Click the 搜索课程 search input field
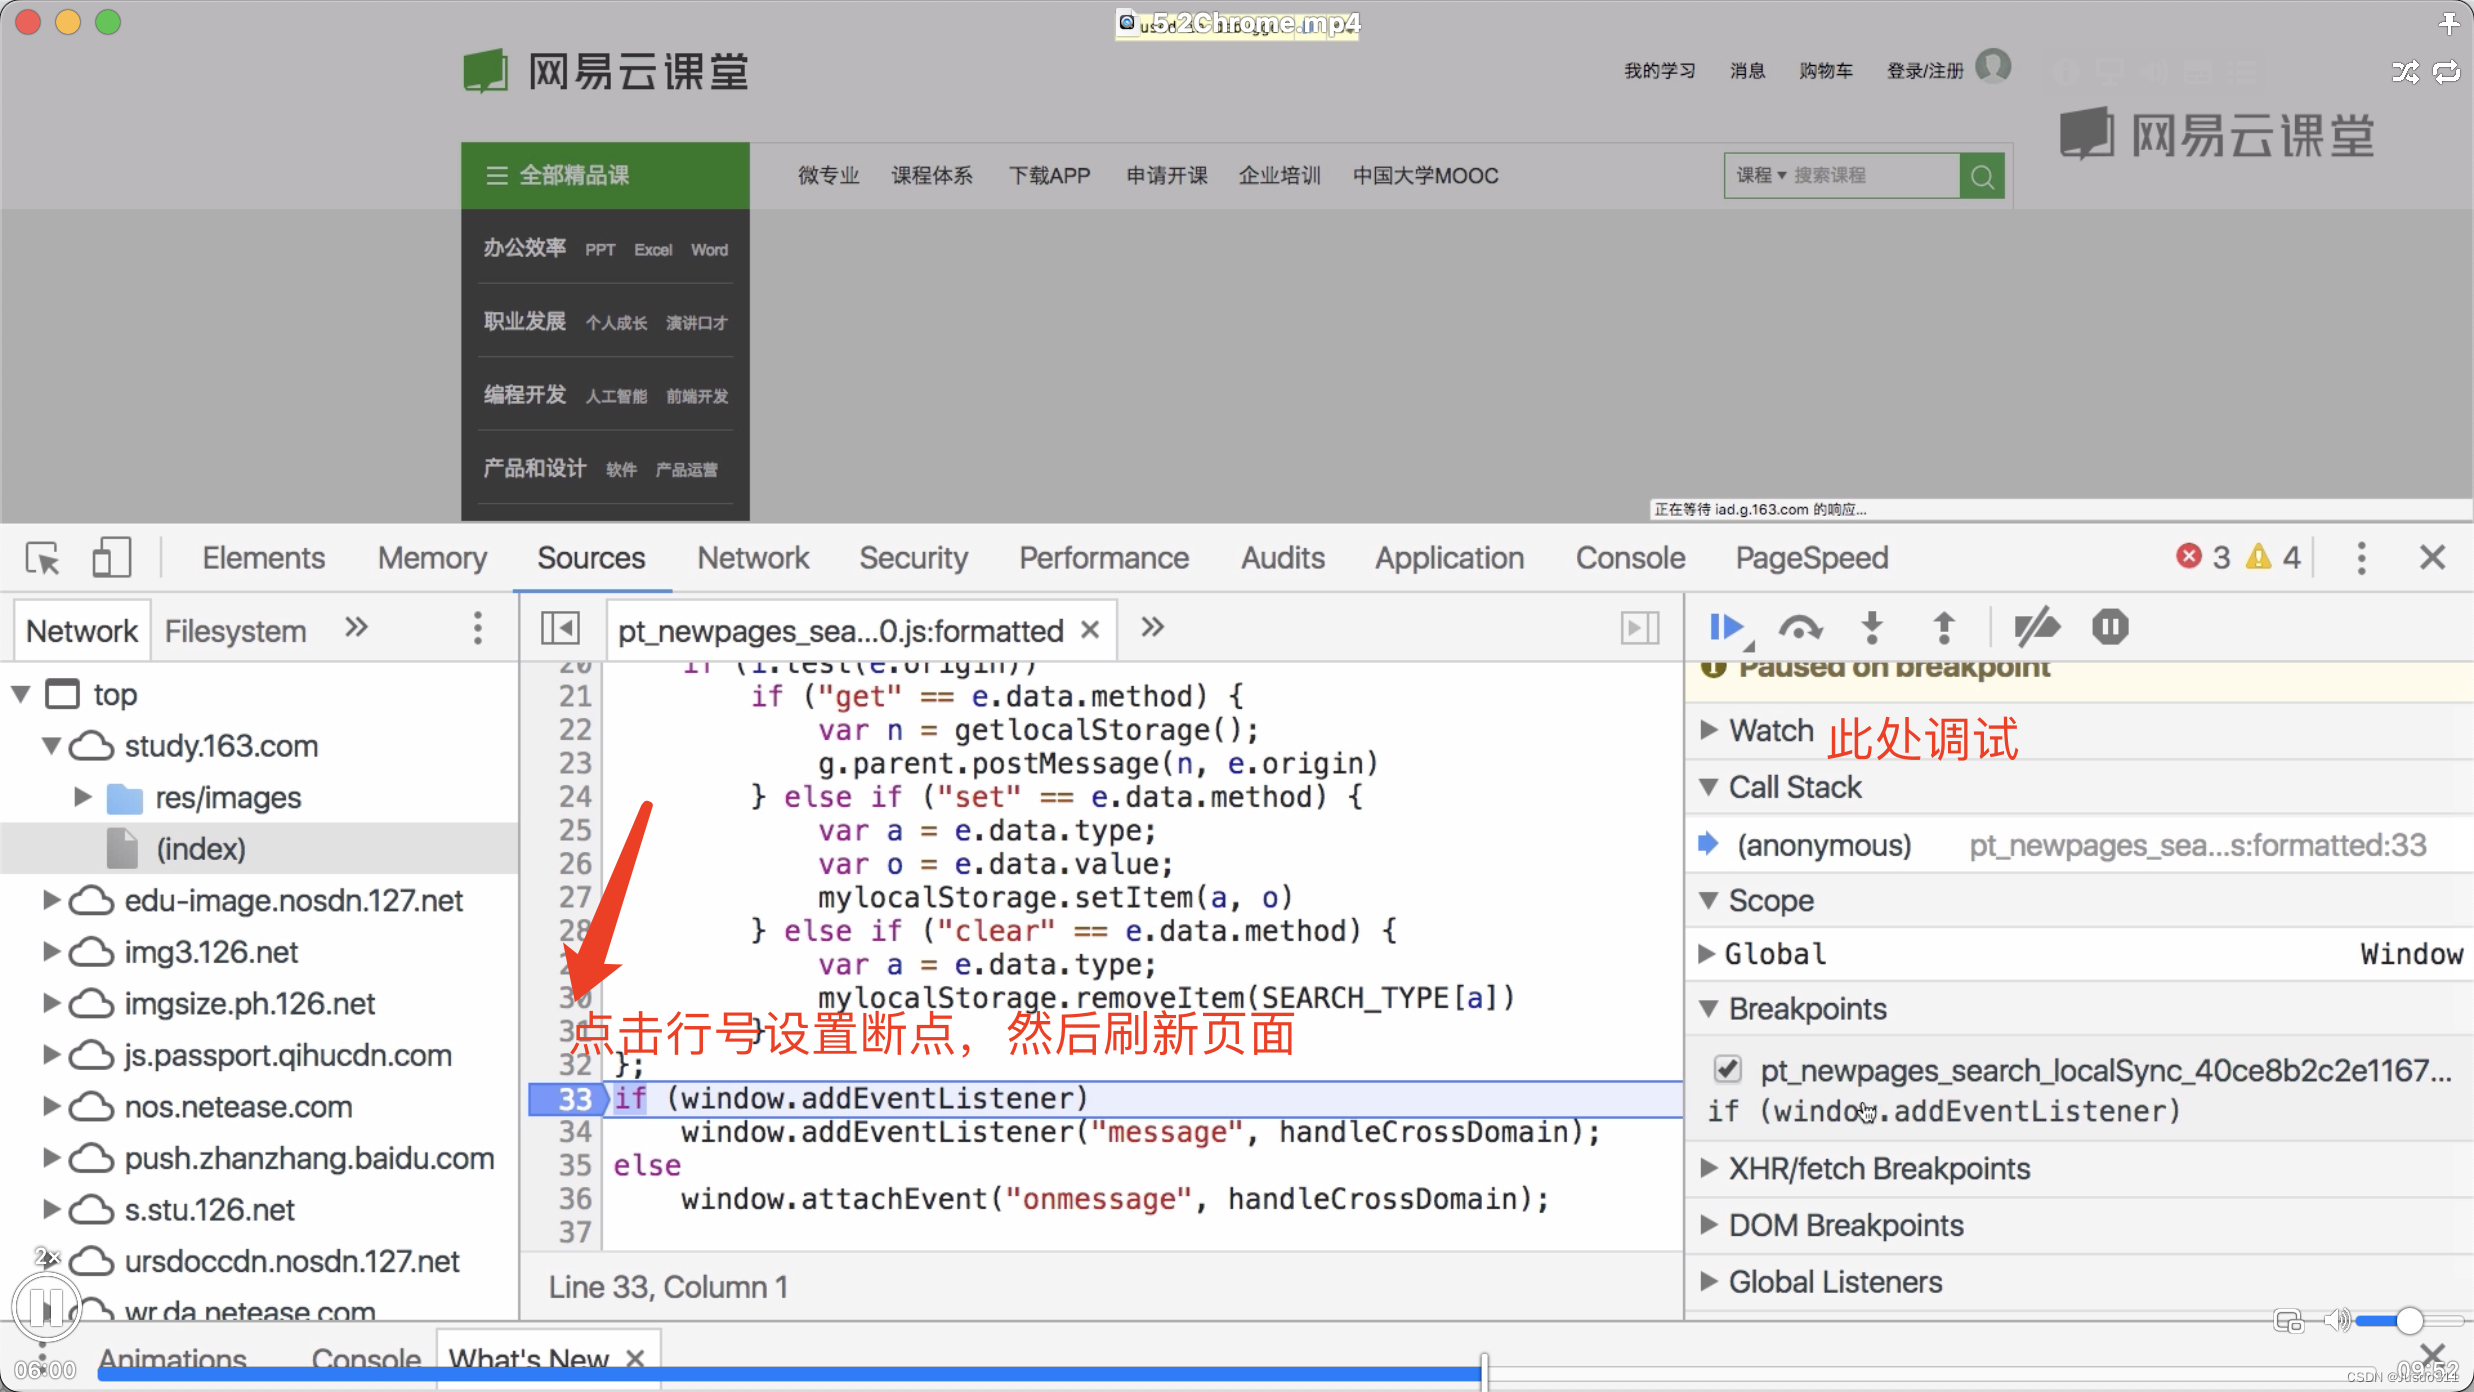The width and height of the screenshot is (2474, 1392). [x=1873, y=175]
